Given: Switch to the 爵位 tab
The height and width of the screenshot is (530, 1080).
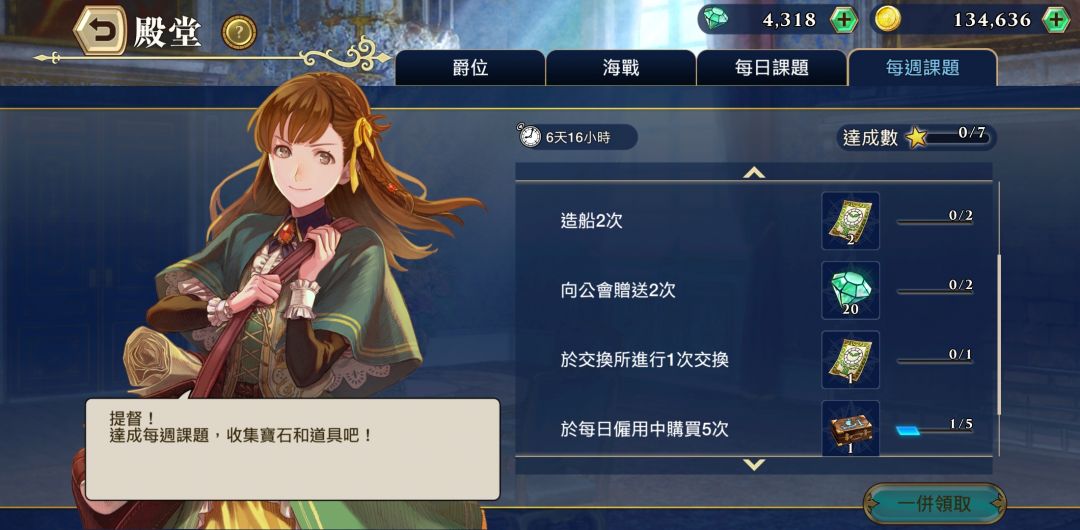Looking at the screenshot, I should [x=470, y=68].
